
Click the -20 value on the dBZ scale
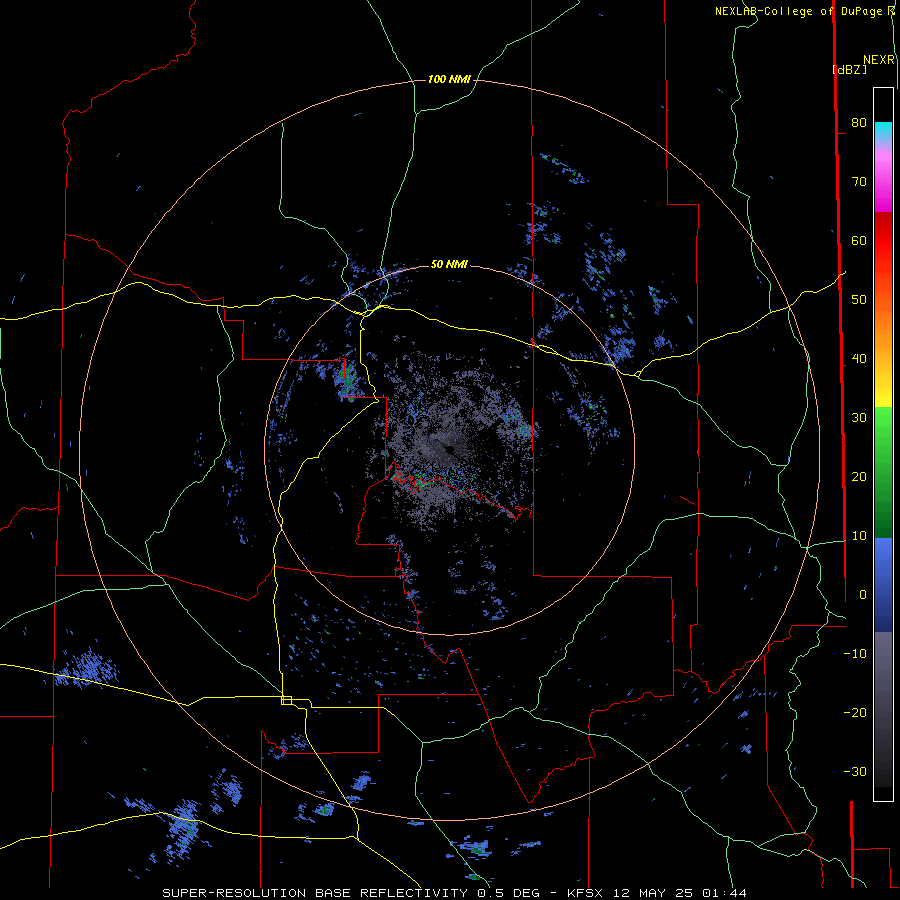(x=855, y=712)
